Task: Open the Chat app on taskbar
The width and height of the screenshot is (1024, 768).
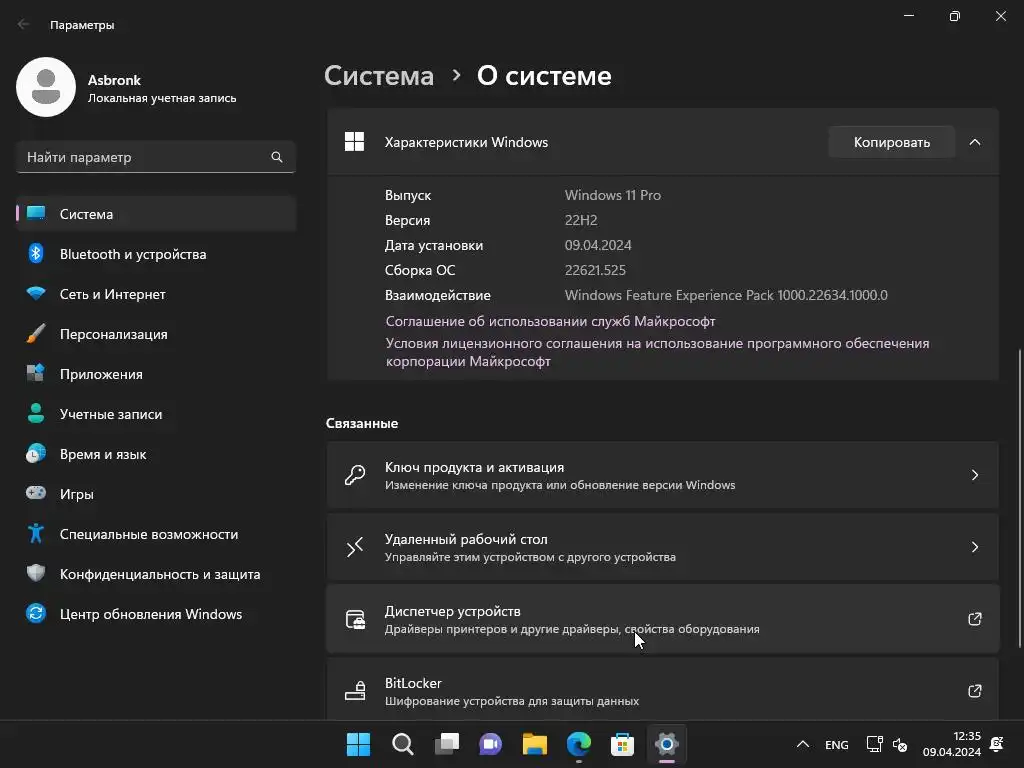Action: [490, 744]
